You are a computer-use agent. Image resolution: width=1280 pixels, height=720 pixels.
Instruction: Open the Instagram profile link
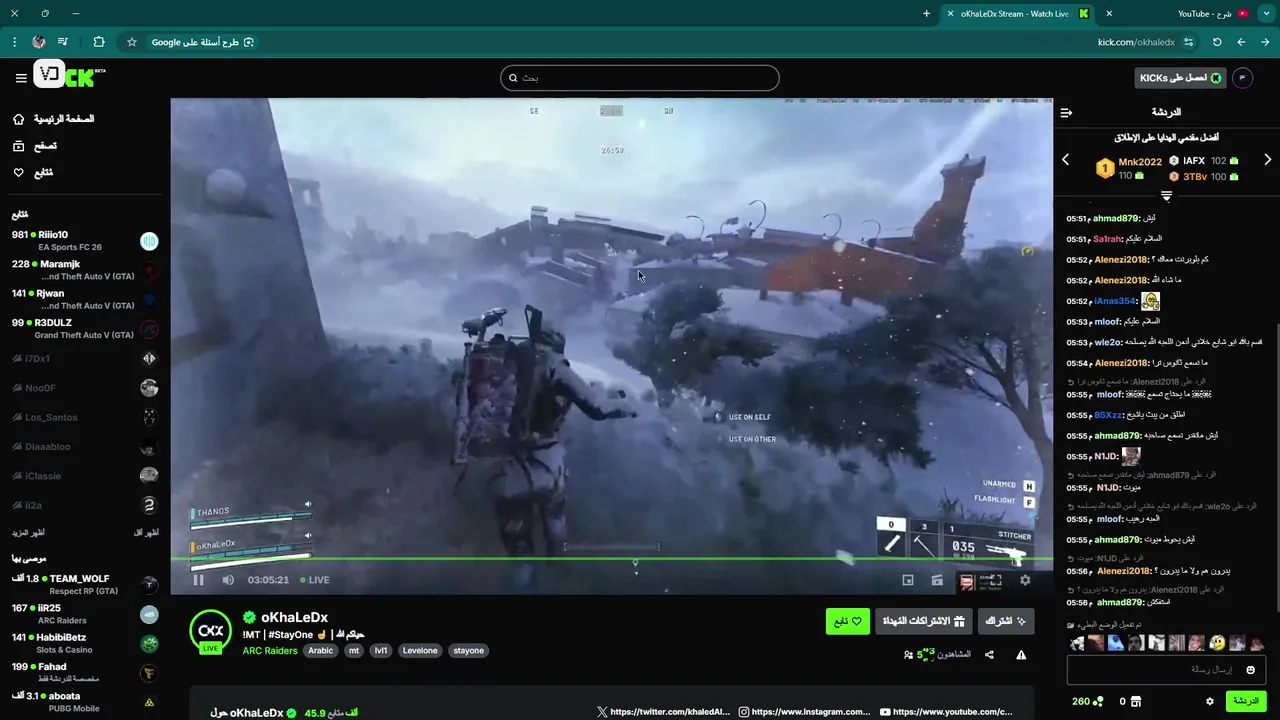pos(805,712)
